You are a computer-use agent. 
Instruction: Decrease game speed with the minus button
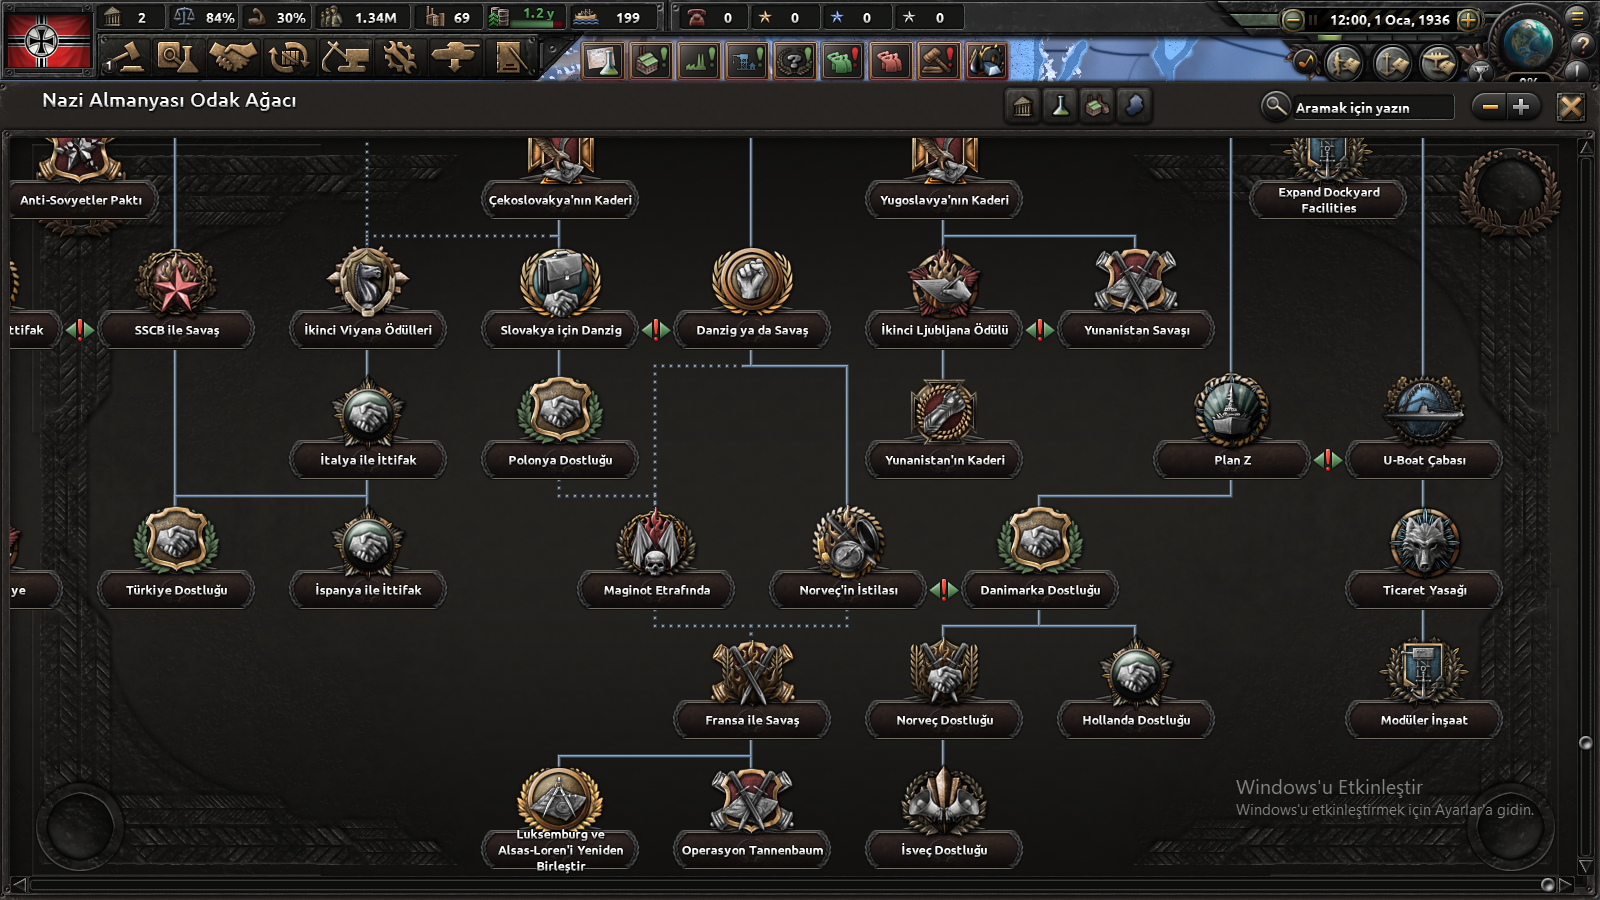pyautogui.click(x=1293, y=19)
